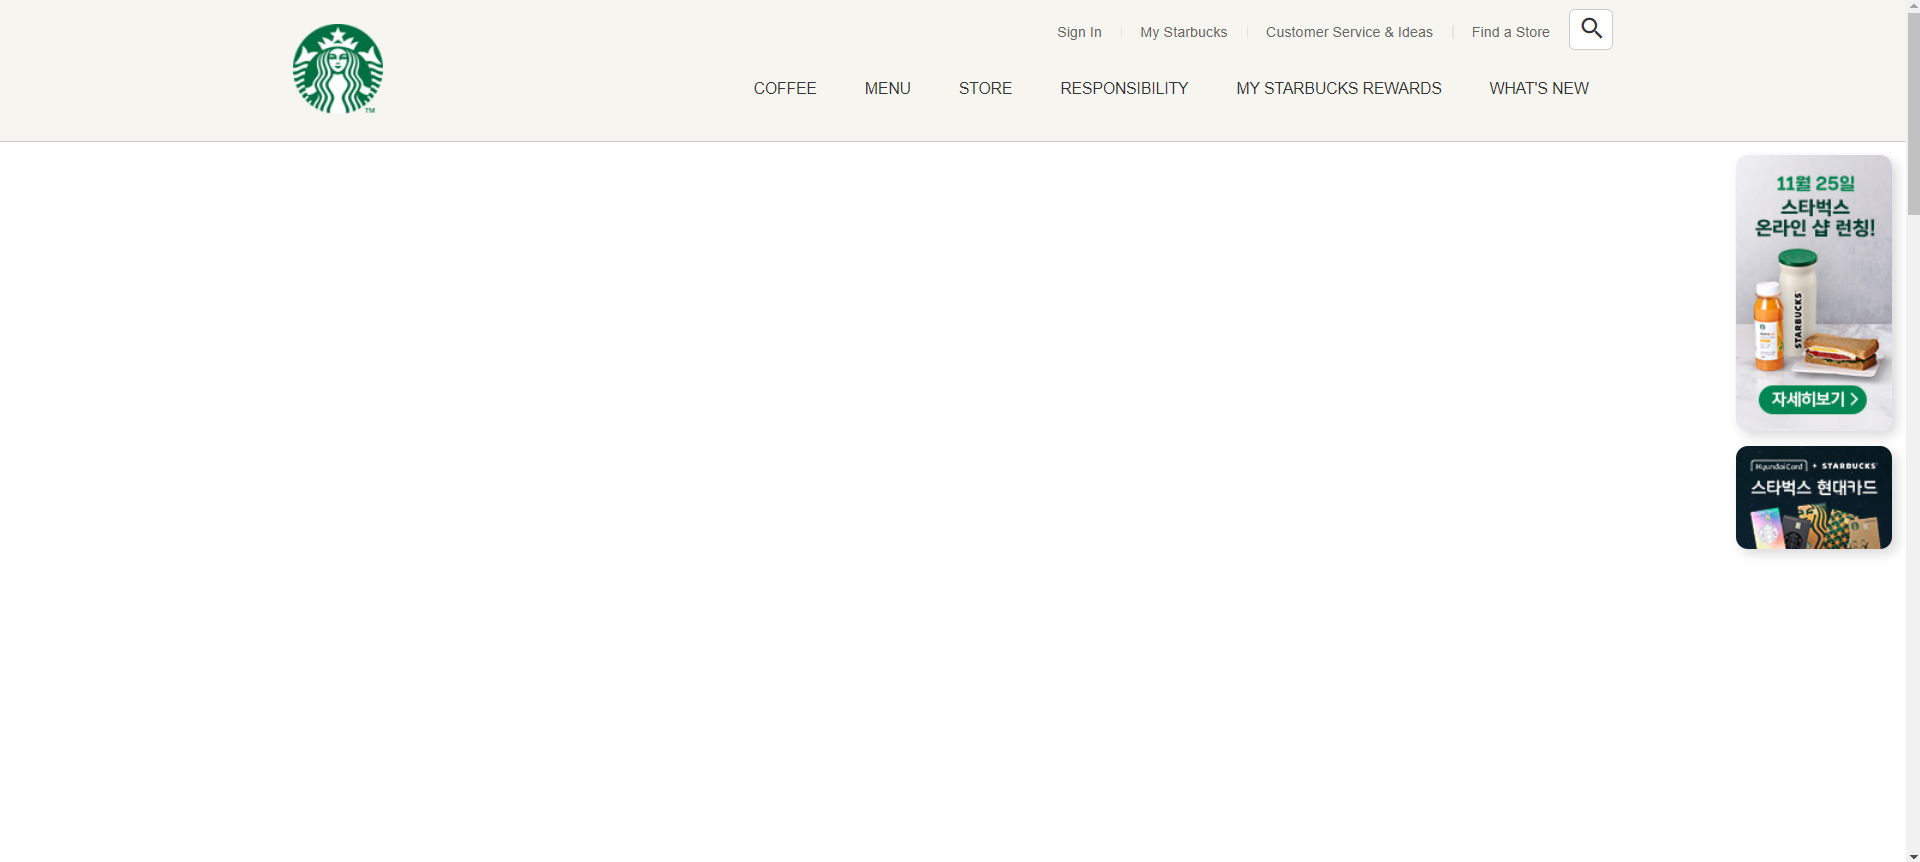Click the Starbucks siren logo
Image resolution: width=1920 pixels, height=862 pixels.
(x=338, y=69)
